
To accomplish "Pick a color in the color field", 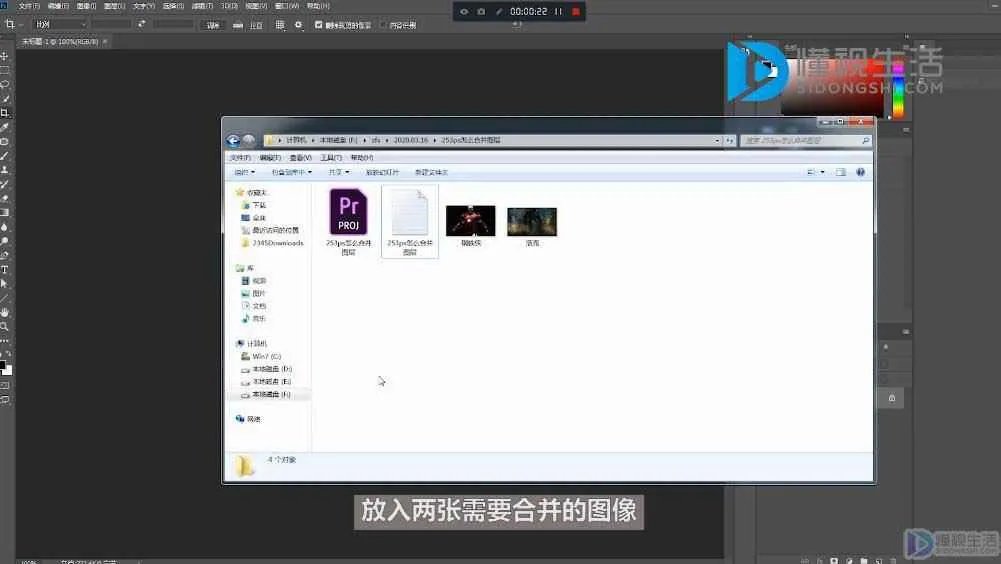I will click(834, 88).
